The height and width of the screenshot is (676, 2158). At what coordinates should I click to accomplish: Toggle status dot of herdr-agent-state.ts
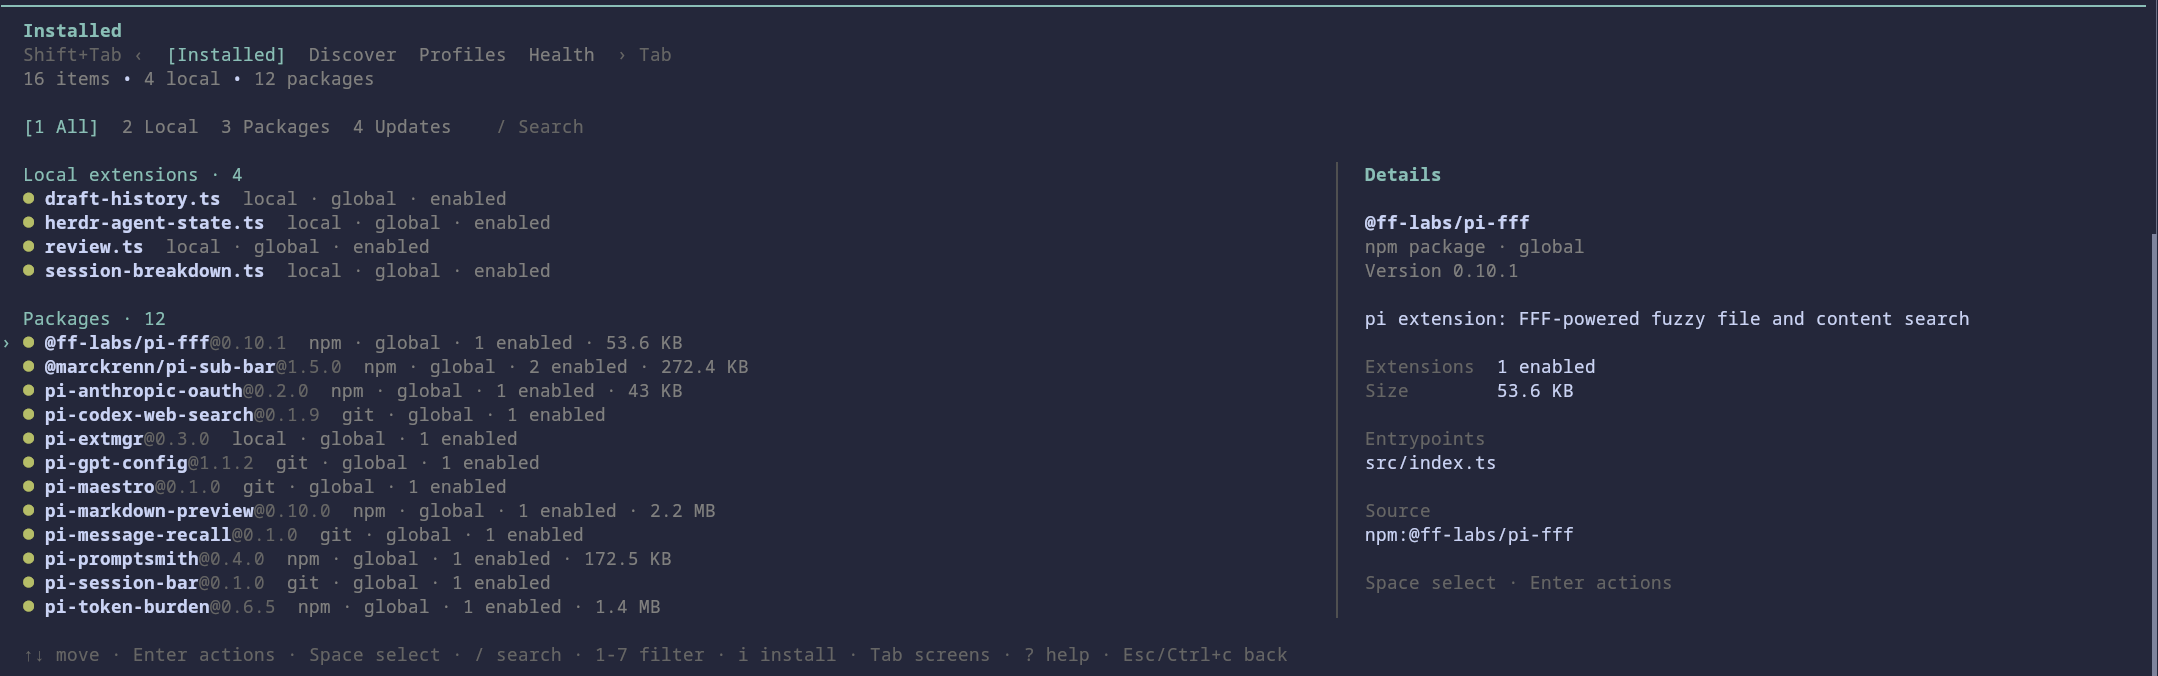point(29,223)
